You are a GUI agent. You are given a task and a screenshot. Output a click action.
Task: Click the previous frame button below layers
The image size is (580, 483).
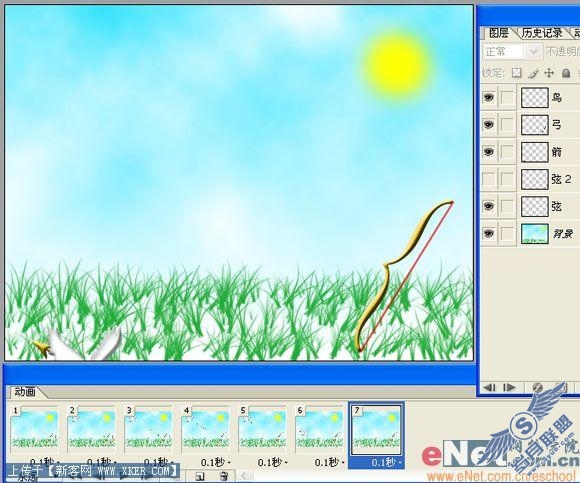point(490,387)
